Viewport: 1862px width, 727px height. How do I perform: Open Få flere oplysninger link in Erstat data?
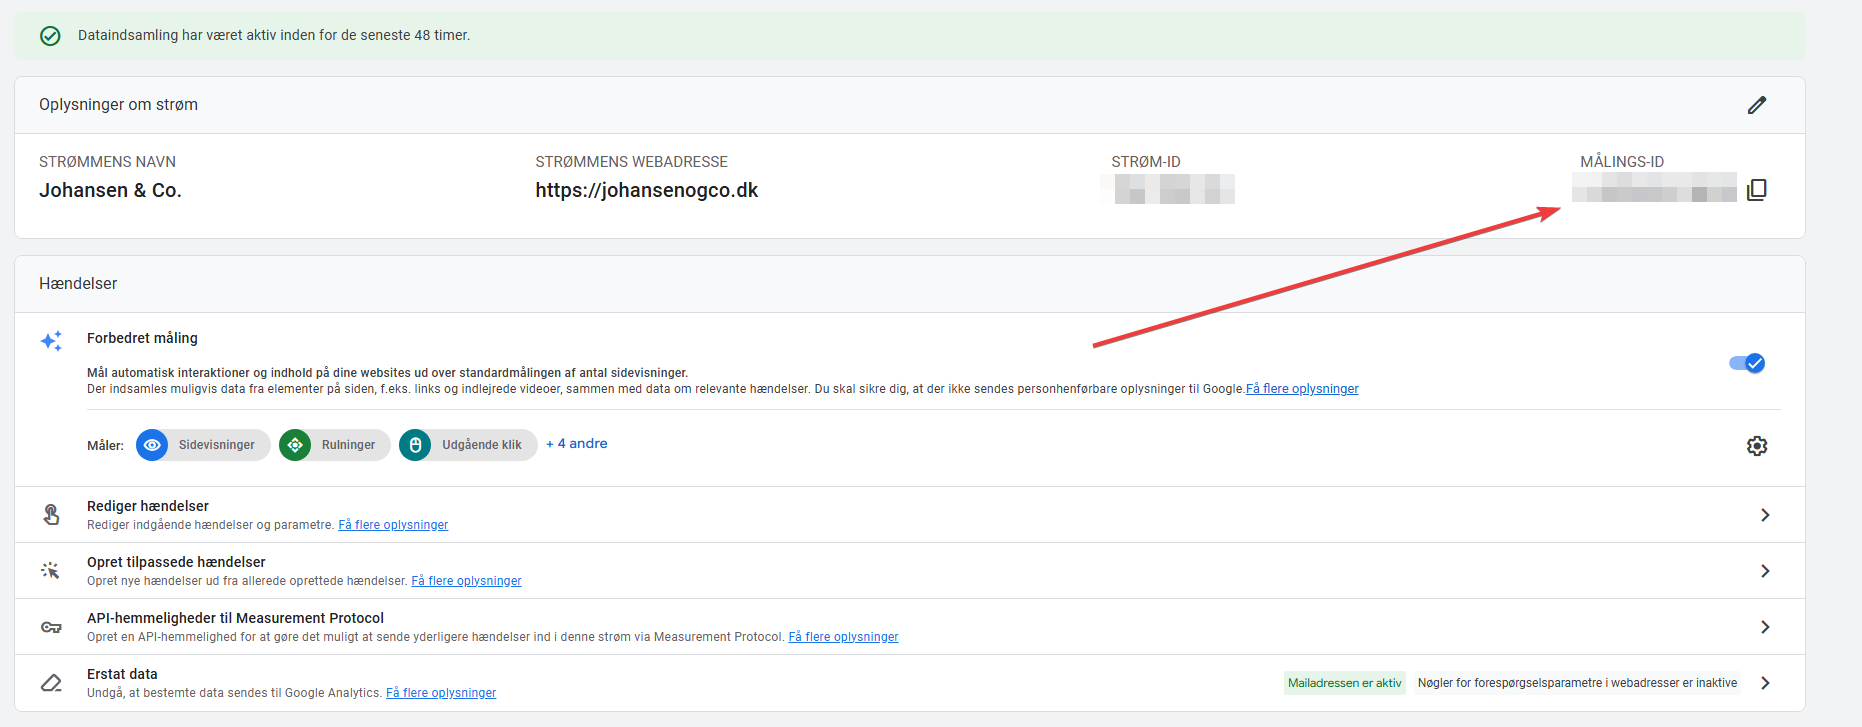441,693
